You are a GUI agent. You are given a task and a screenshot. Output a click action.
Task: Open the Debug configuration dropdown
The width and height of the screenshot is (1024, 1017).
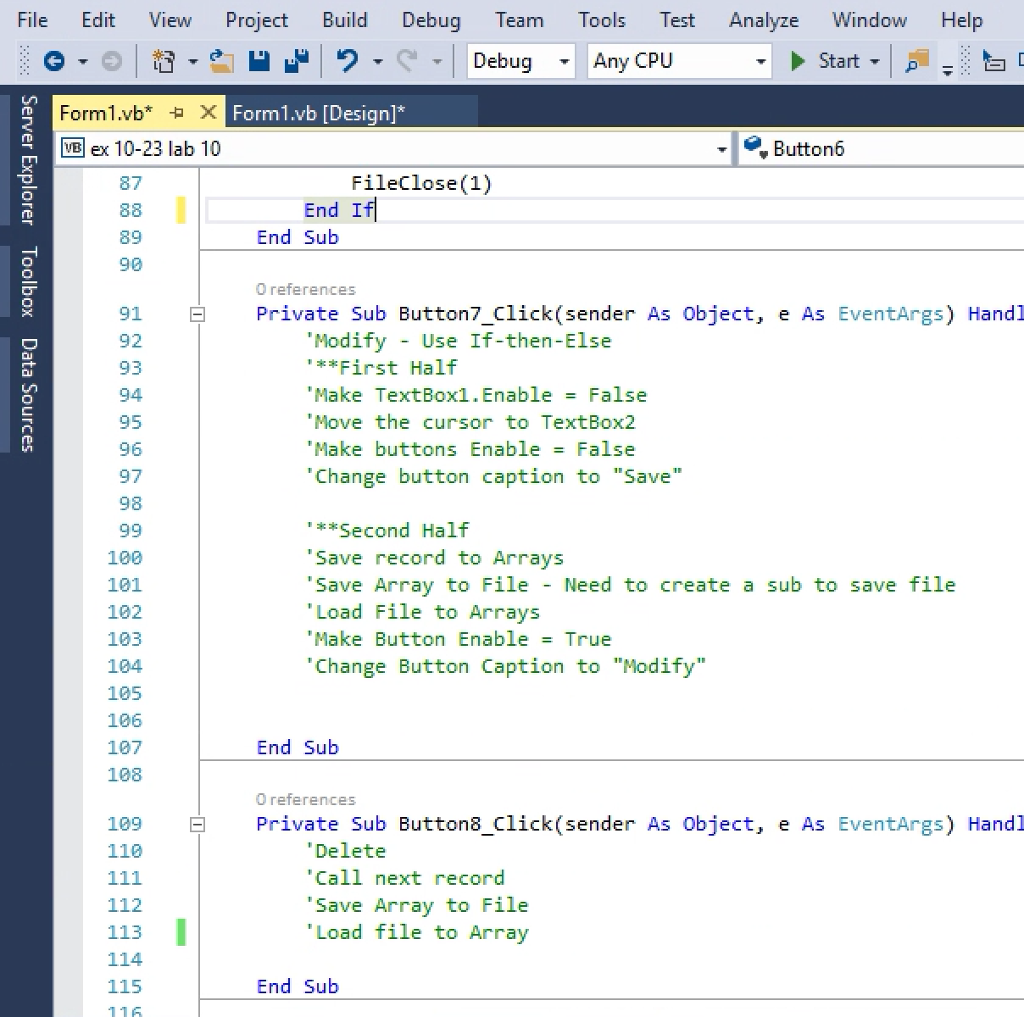521,62
